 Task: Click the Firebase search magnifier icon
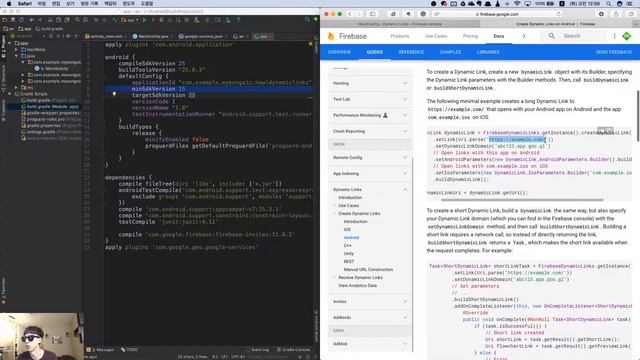[x=551, y=36]
